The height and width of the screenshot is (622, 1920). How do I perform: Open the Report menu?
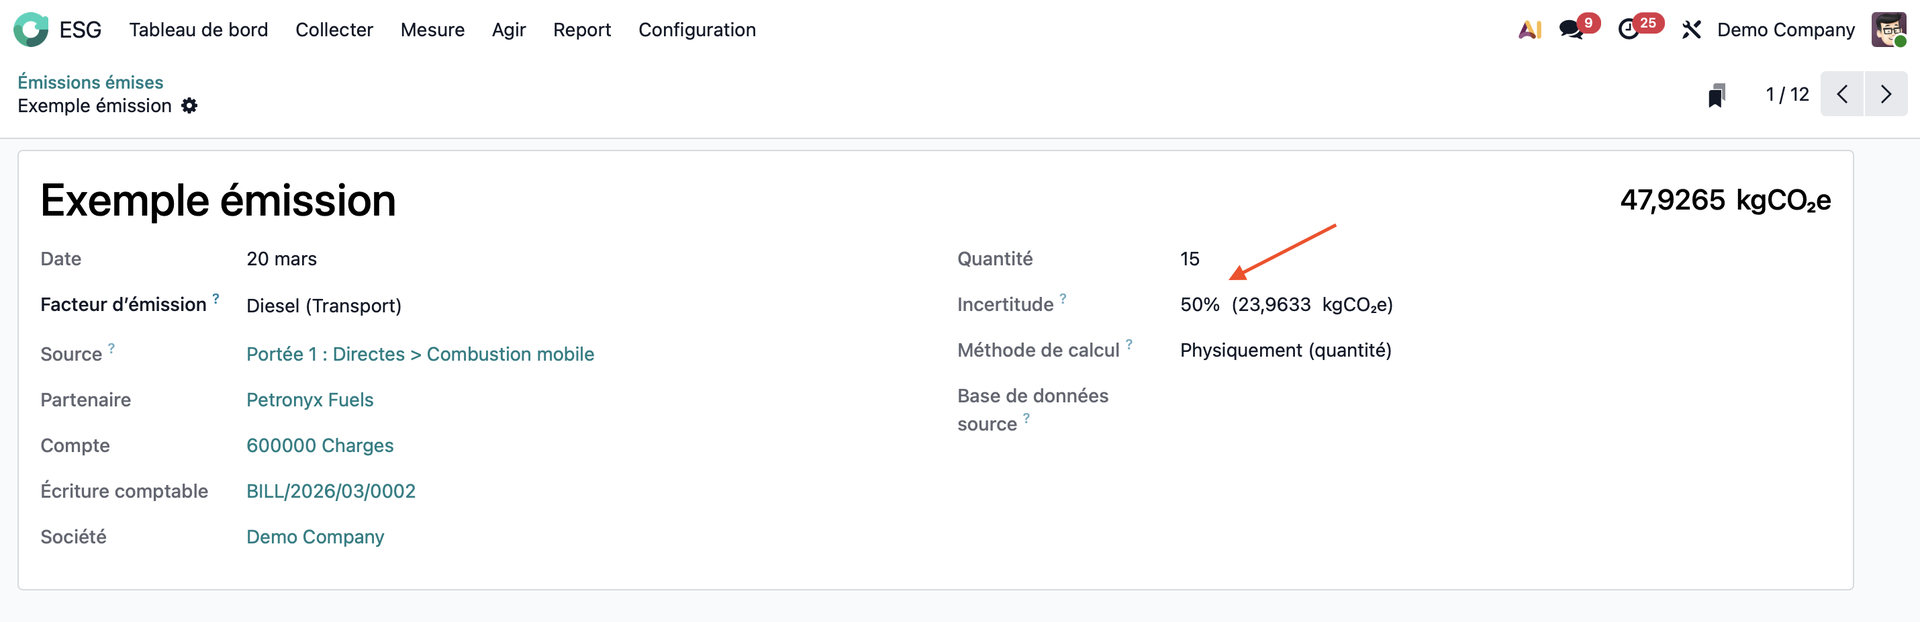(x=581, y=30)
